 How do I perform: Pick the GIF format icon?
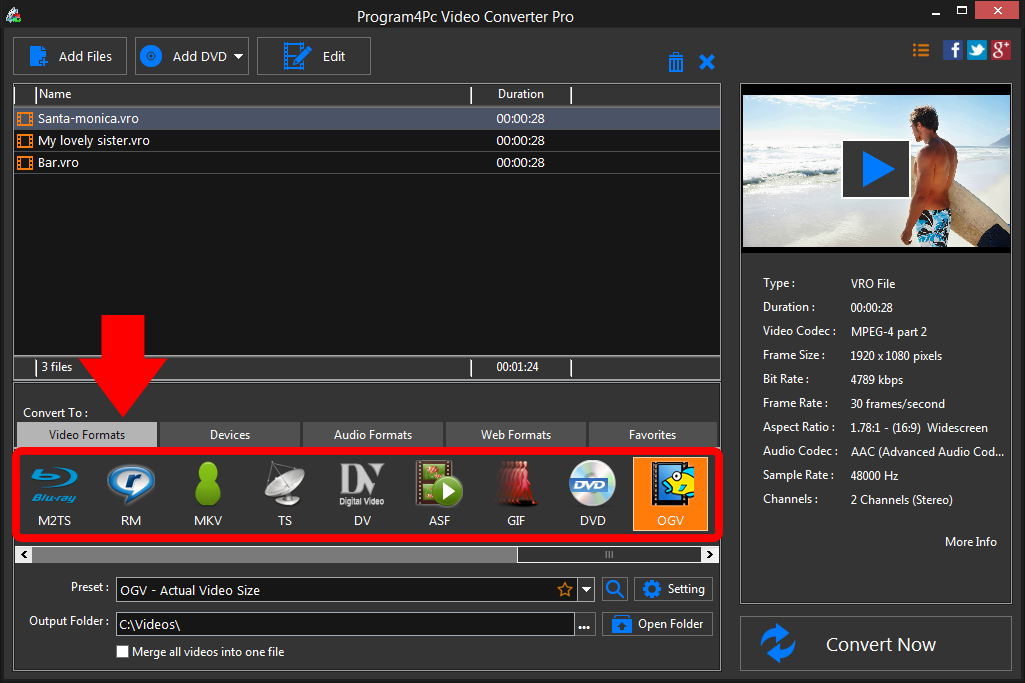[517, 493]
